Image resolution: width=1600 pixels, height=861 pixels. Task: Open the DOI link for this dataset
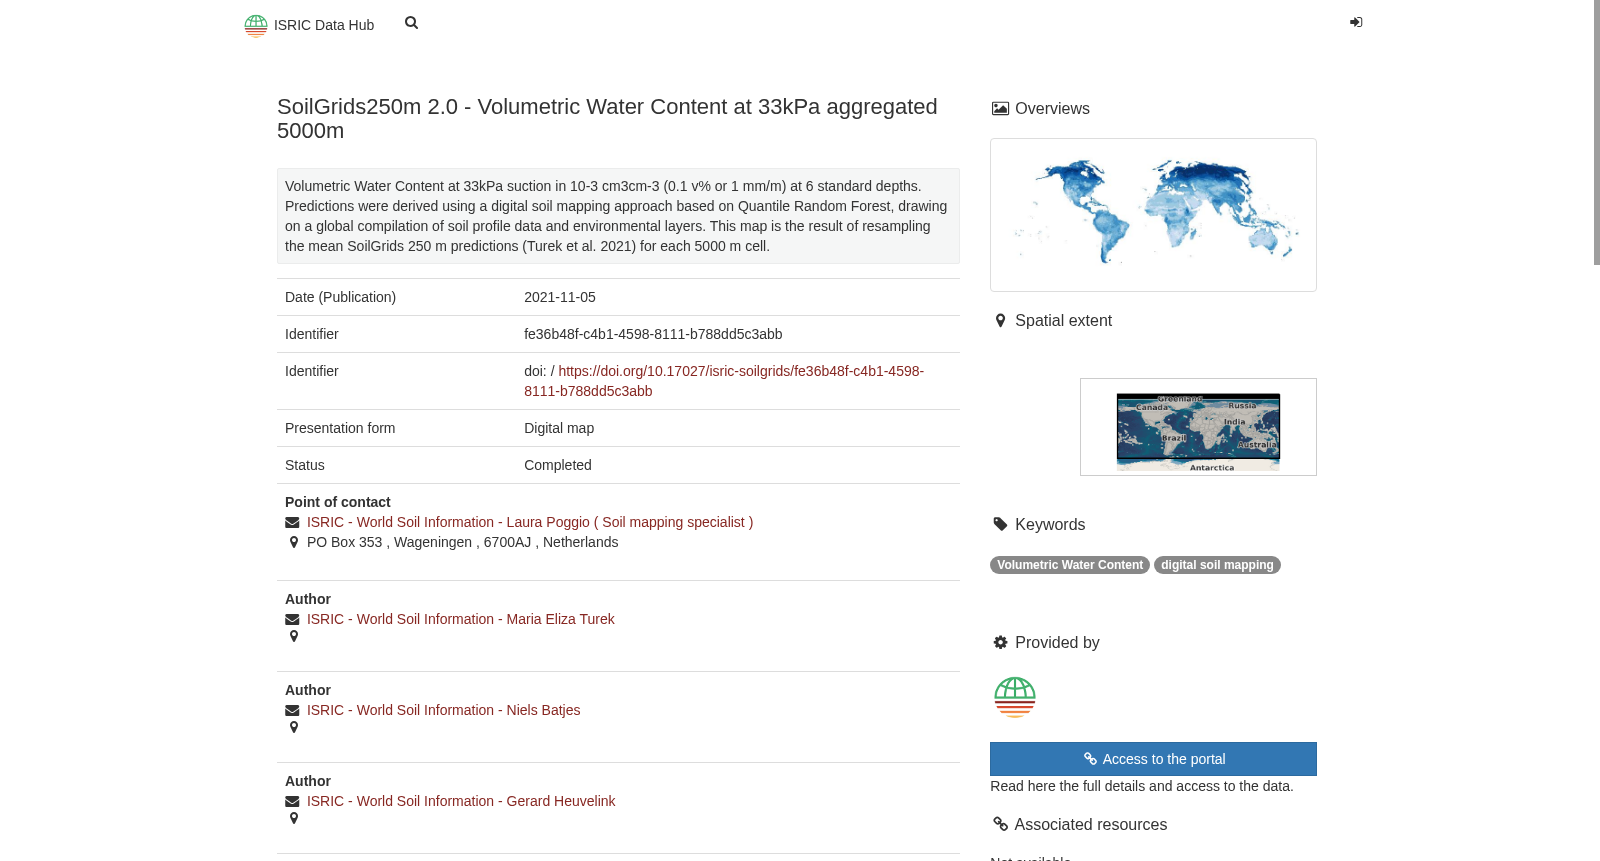[724, 381]
